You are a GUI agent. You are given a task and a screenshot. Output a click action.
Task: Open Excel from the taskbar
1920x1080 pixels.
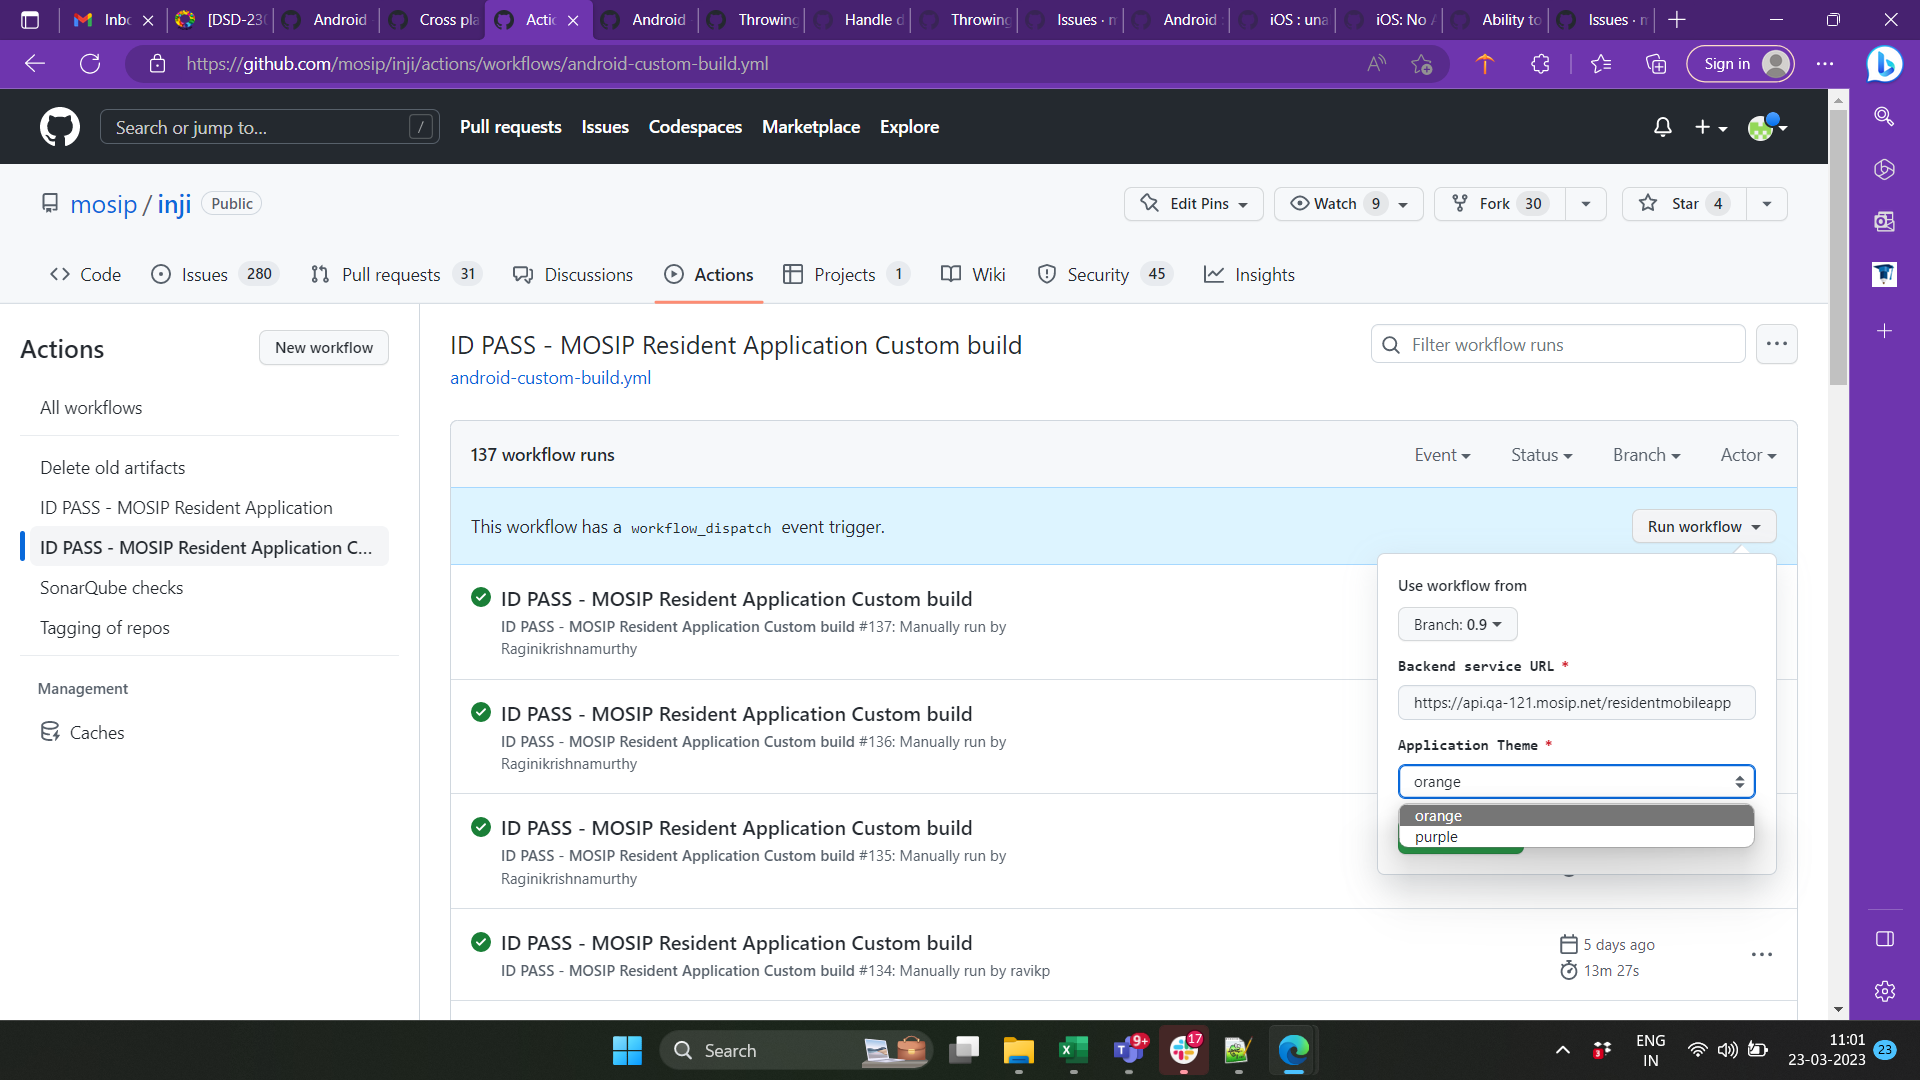(x=1073, y=1050)
